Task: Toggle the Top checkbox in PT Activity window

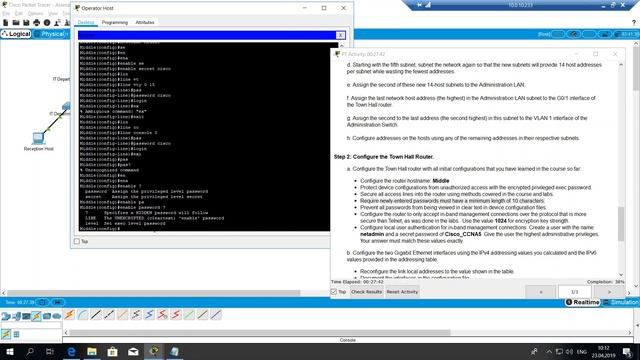Action: pyautogui.click(x=333, y=292)
